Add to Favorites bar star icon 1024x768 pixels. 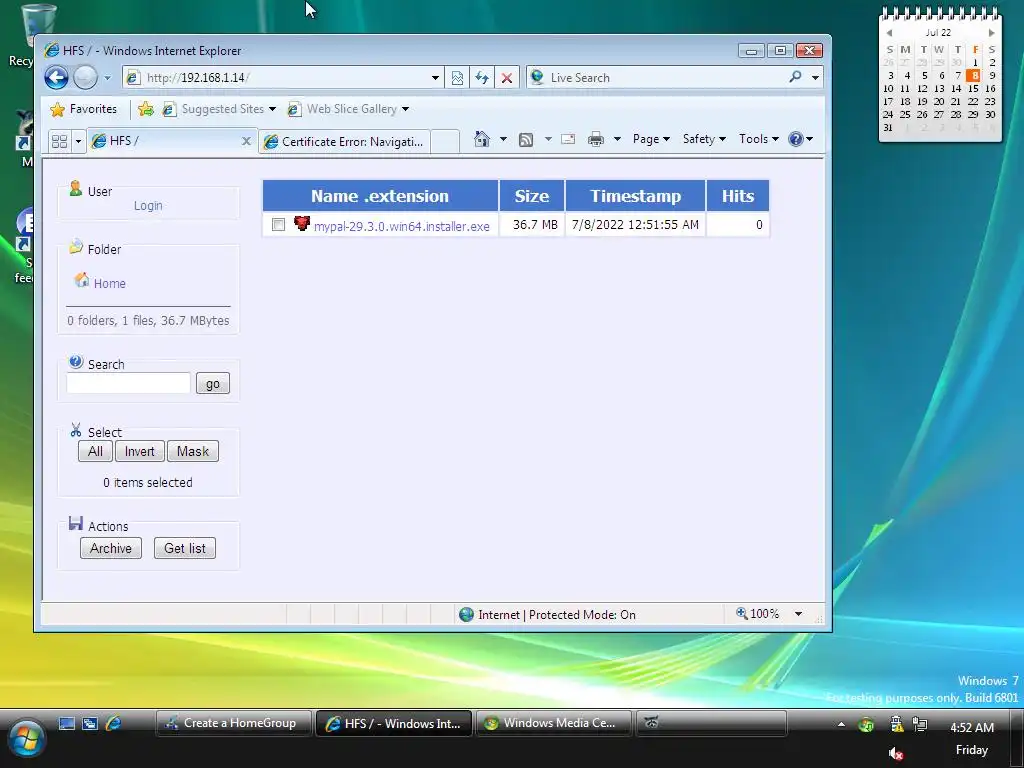click(146, 109)
